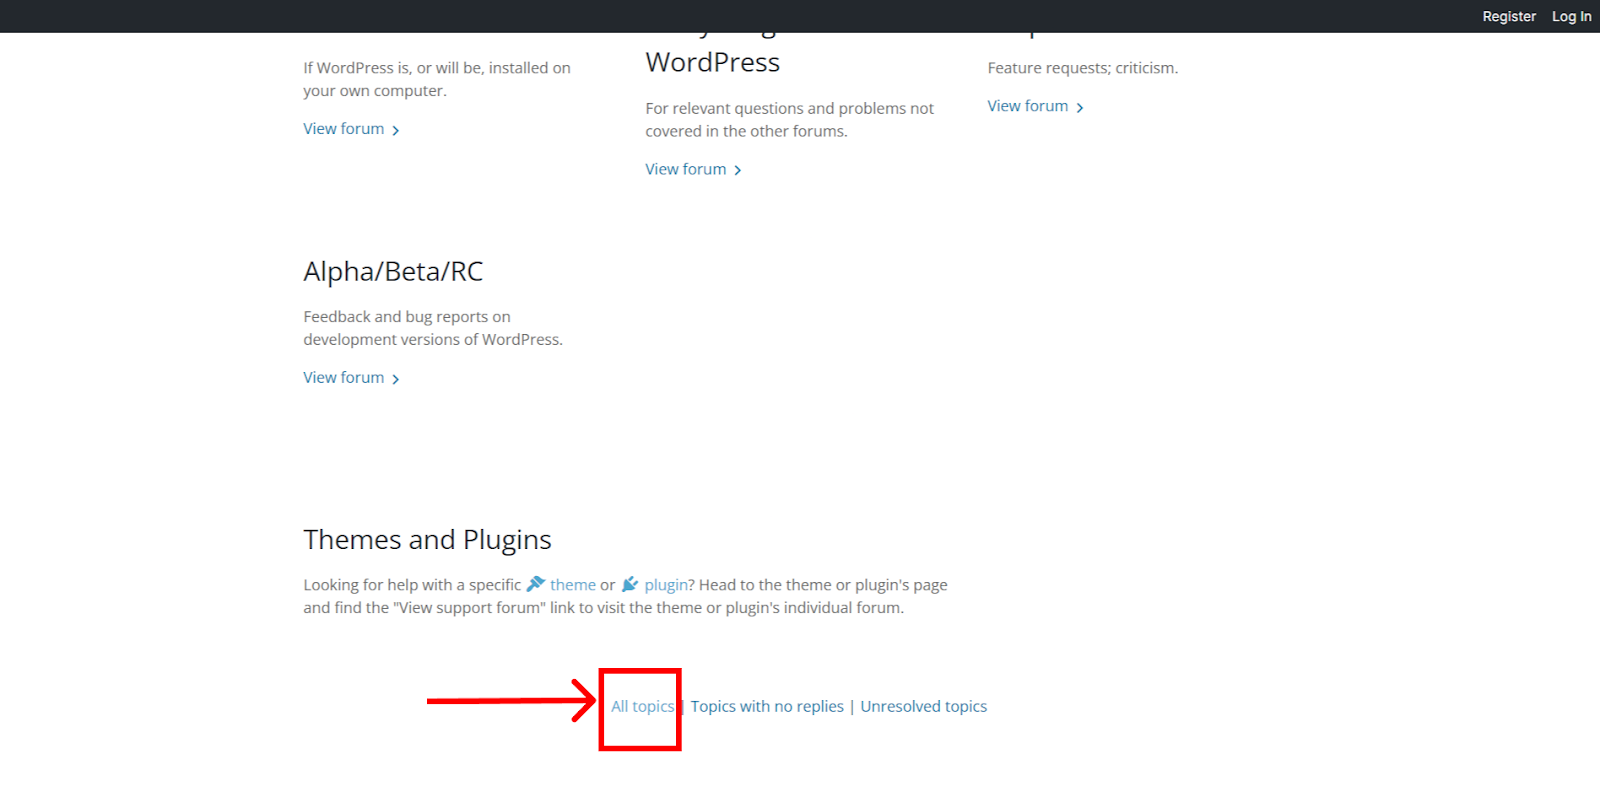Click the paintbrush theme icon
The width and height of the screenshot is (1600, 797).
(x=536, y=584)
